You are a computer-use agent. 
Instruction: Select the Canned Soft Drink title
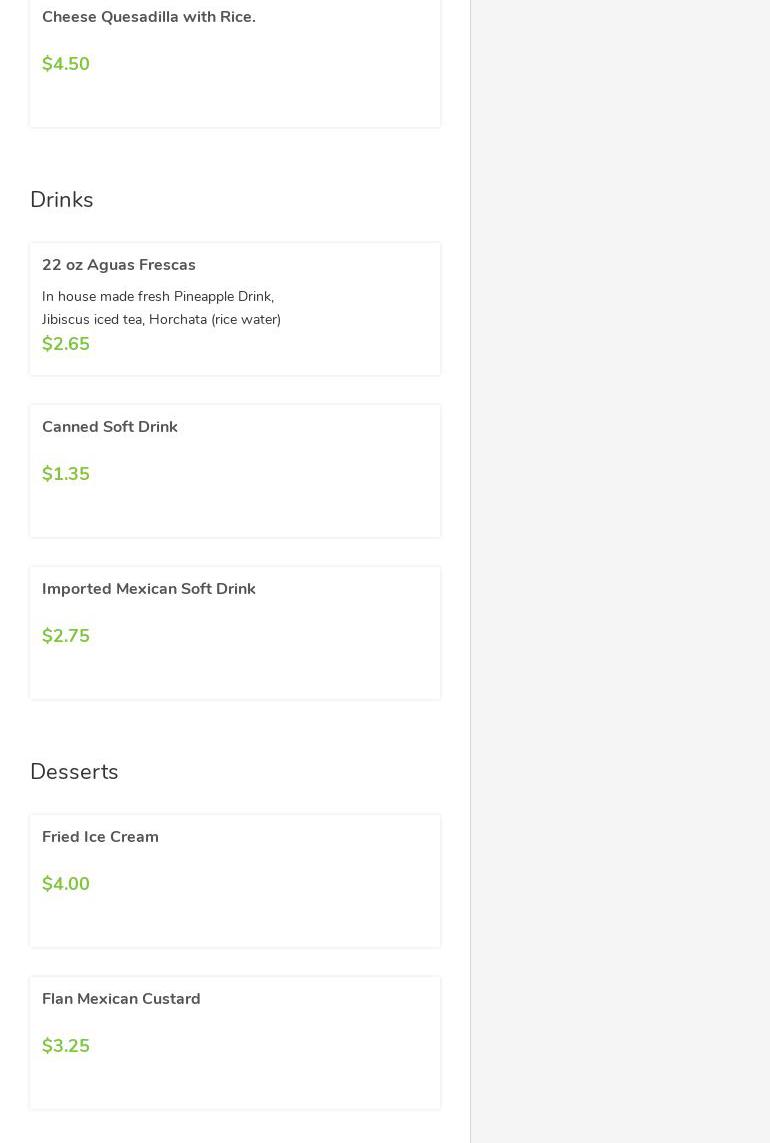(x=110, y=427)
